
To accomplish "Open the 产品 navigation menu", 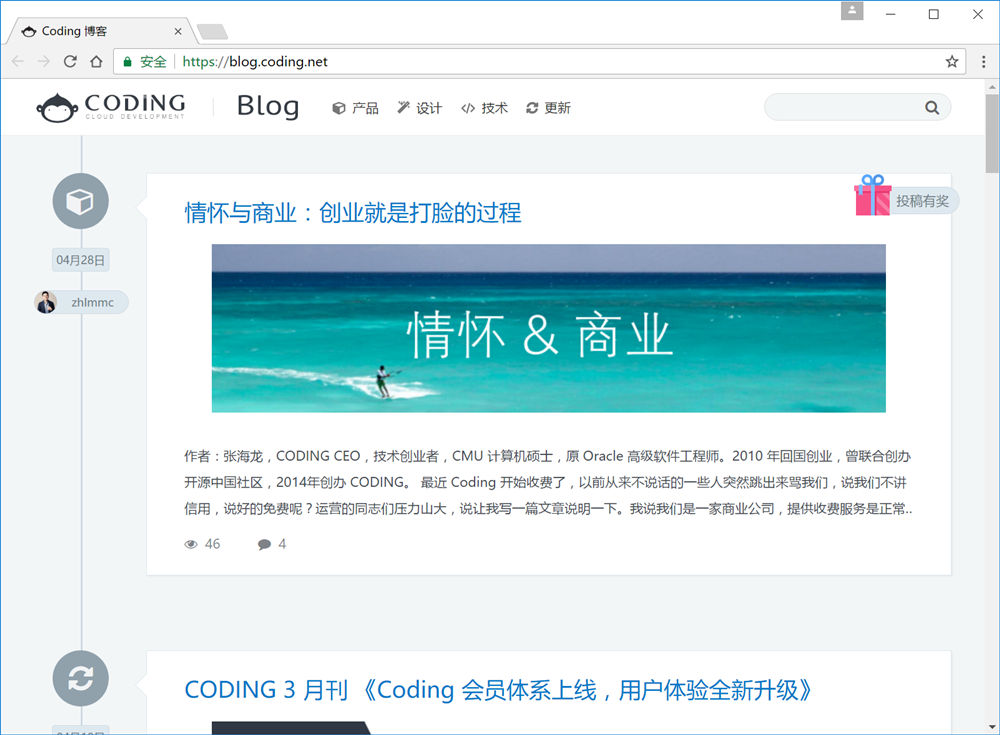I will click(x=355, y=108).
